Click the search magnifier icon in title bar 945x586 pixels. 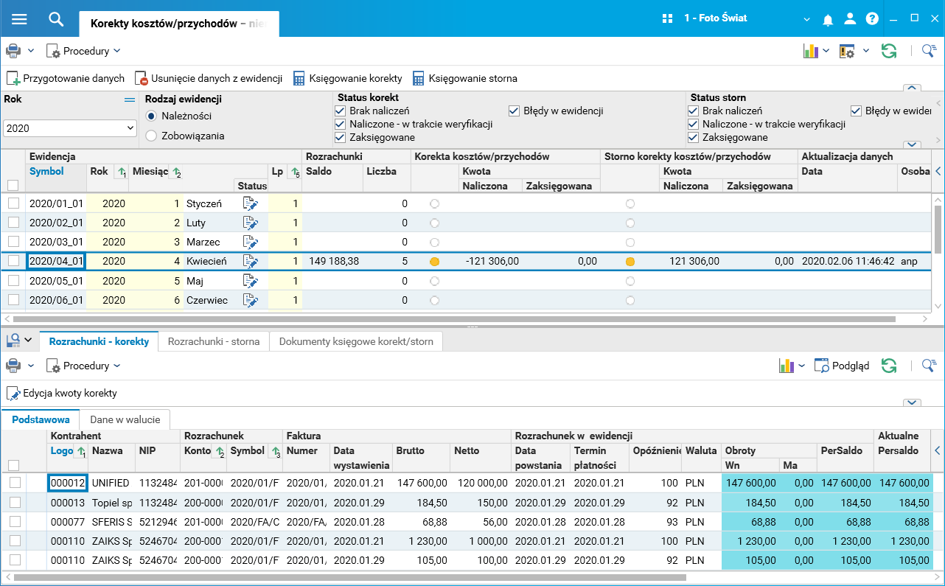(x=56, y=19)
